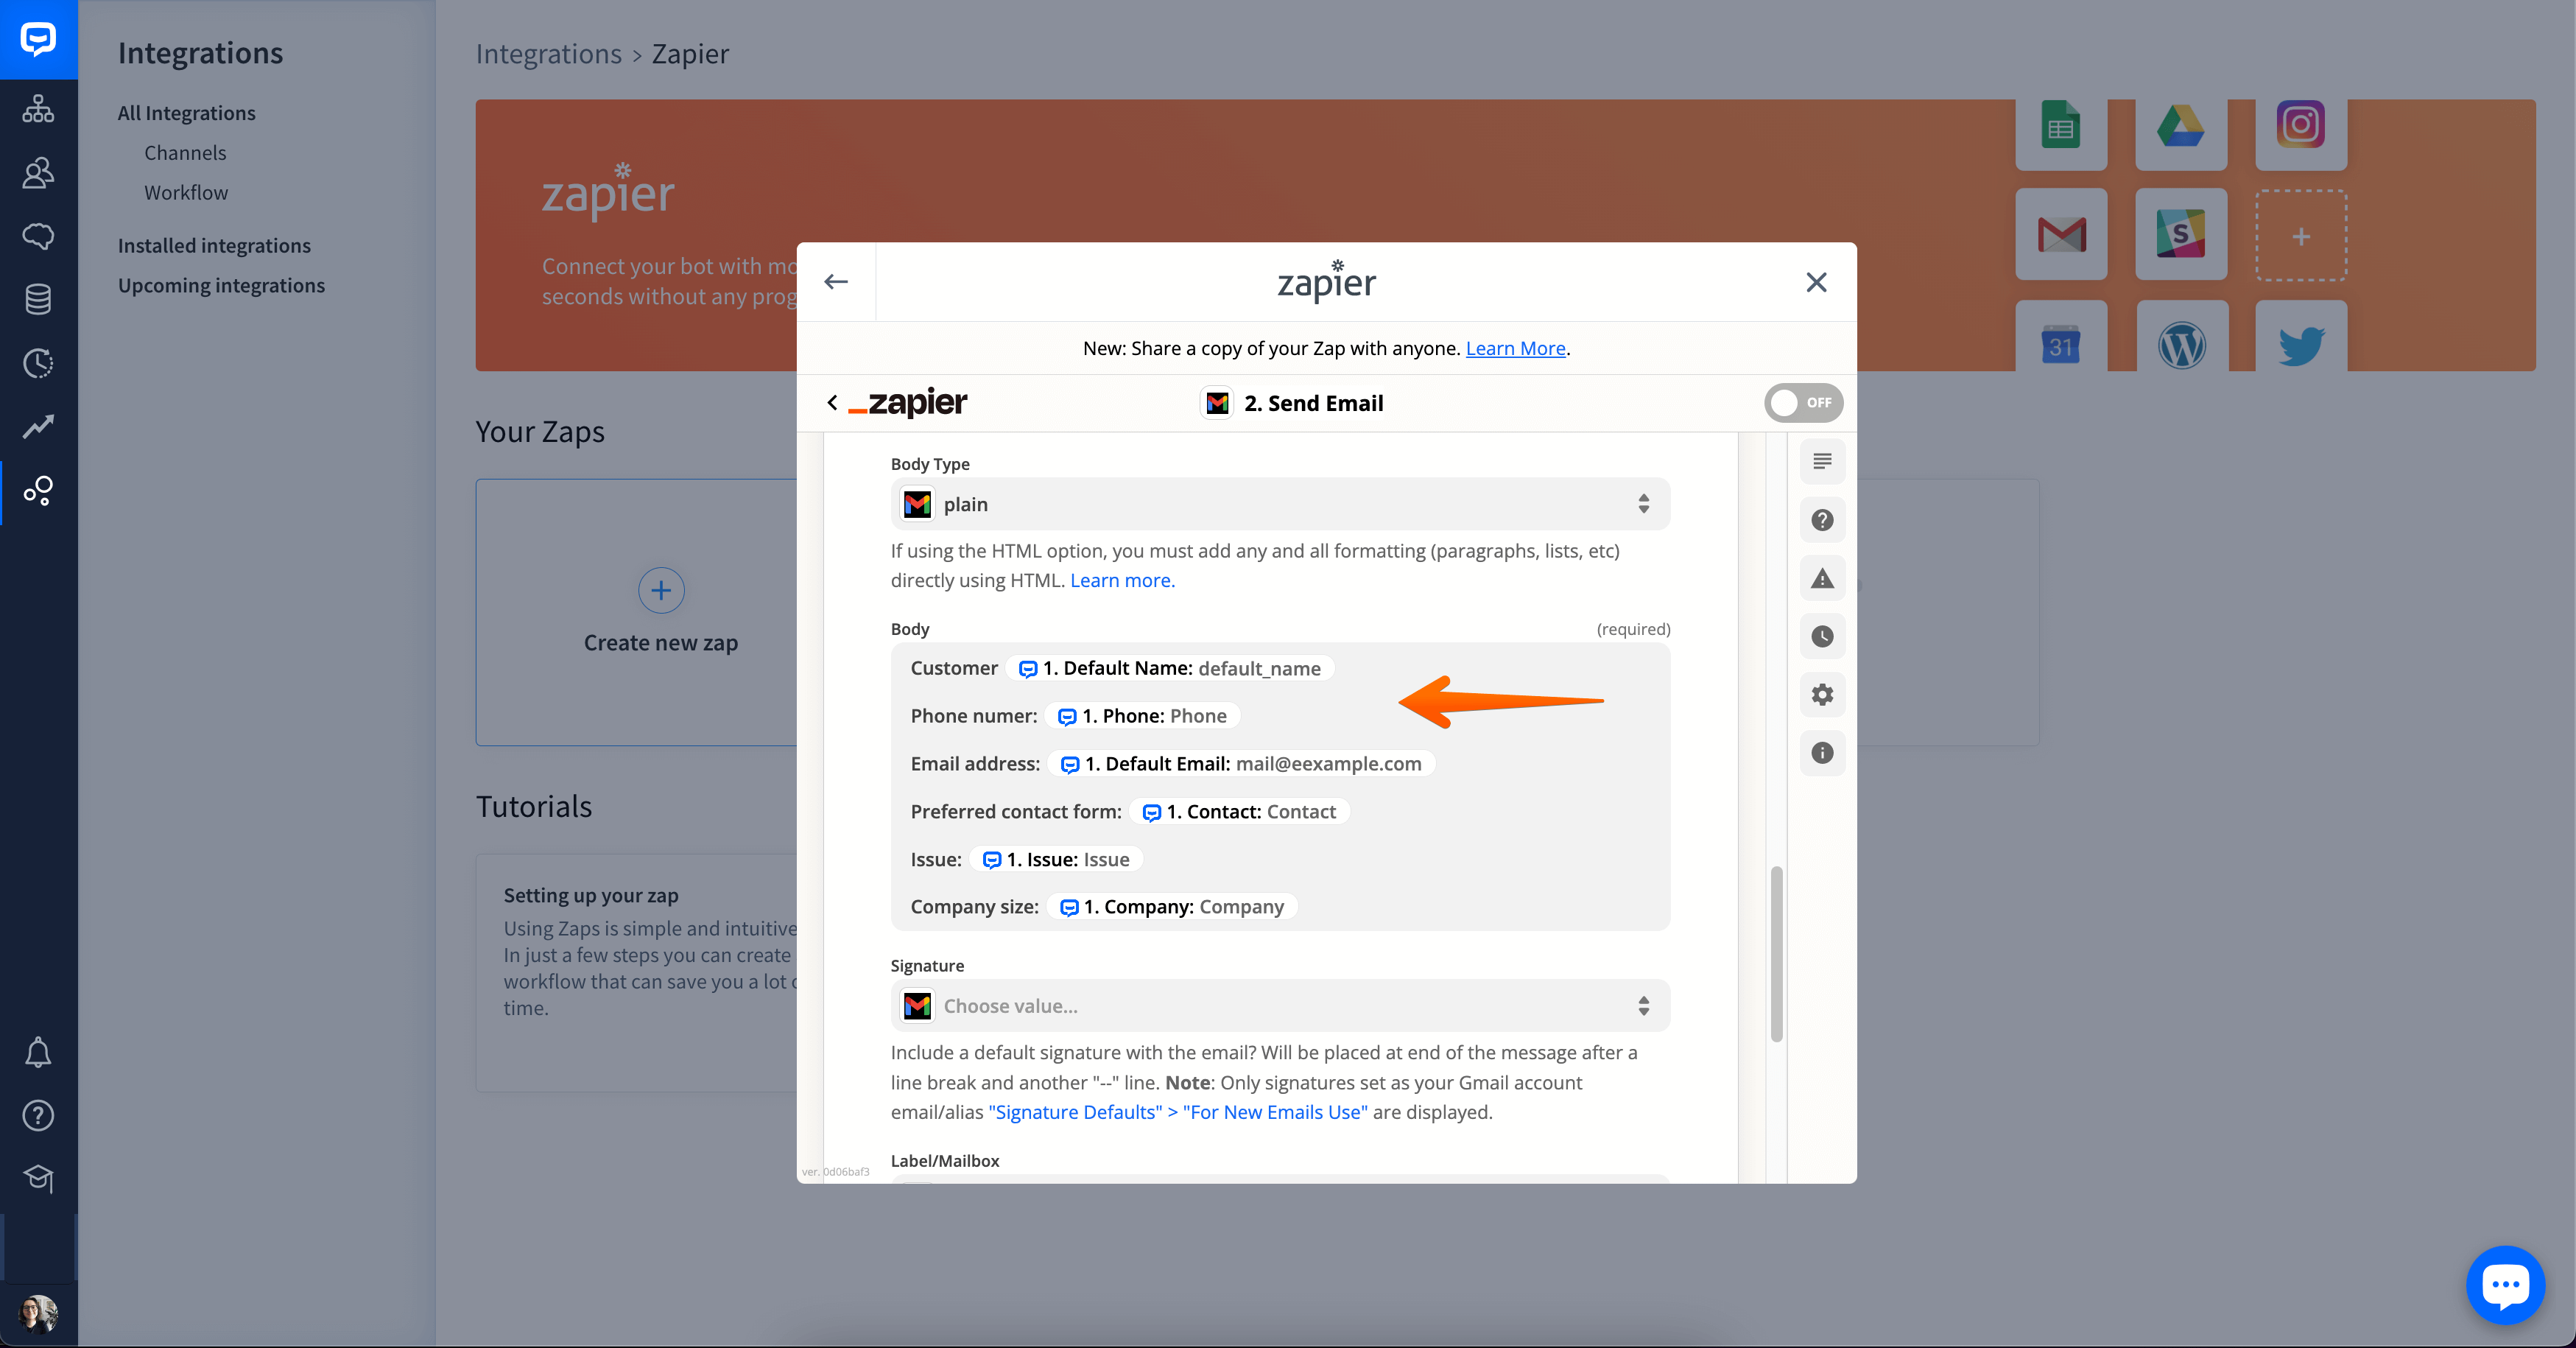Viewport: 2576px width, 1348px height.
Task: Open All Integrations in the menu
Action: [x=187, y=113]
